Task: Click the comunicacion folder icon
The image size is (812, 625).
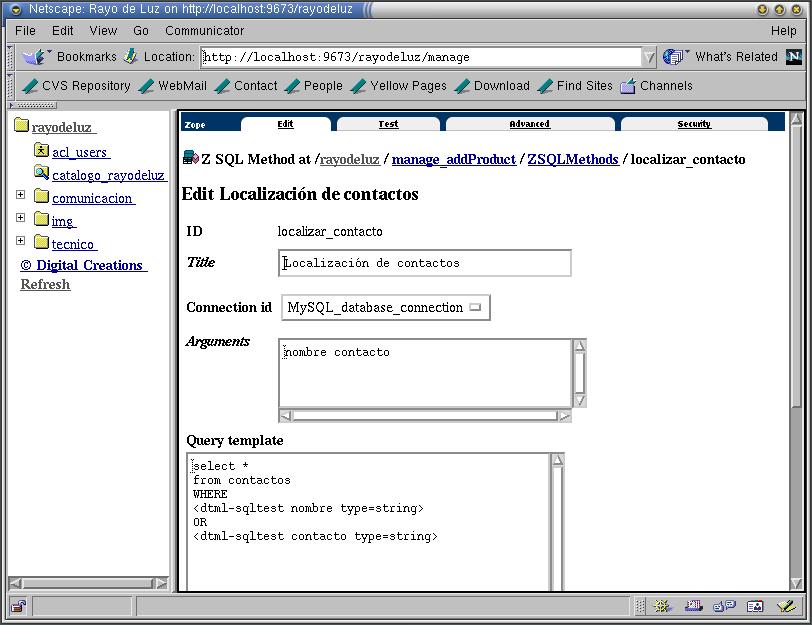Action: pos(41,196)
